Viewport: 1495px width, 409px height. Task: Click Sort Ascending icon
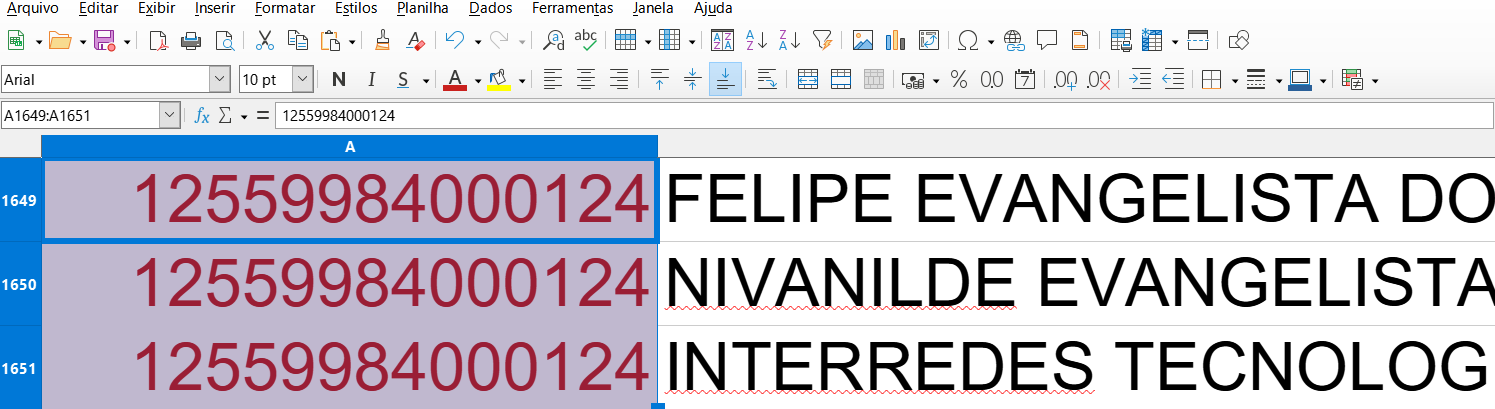(756, 41)
